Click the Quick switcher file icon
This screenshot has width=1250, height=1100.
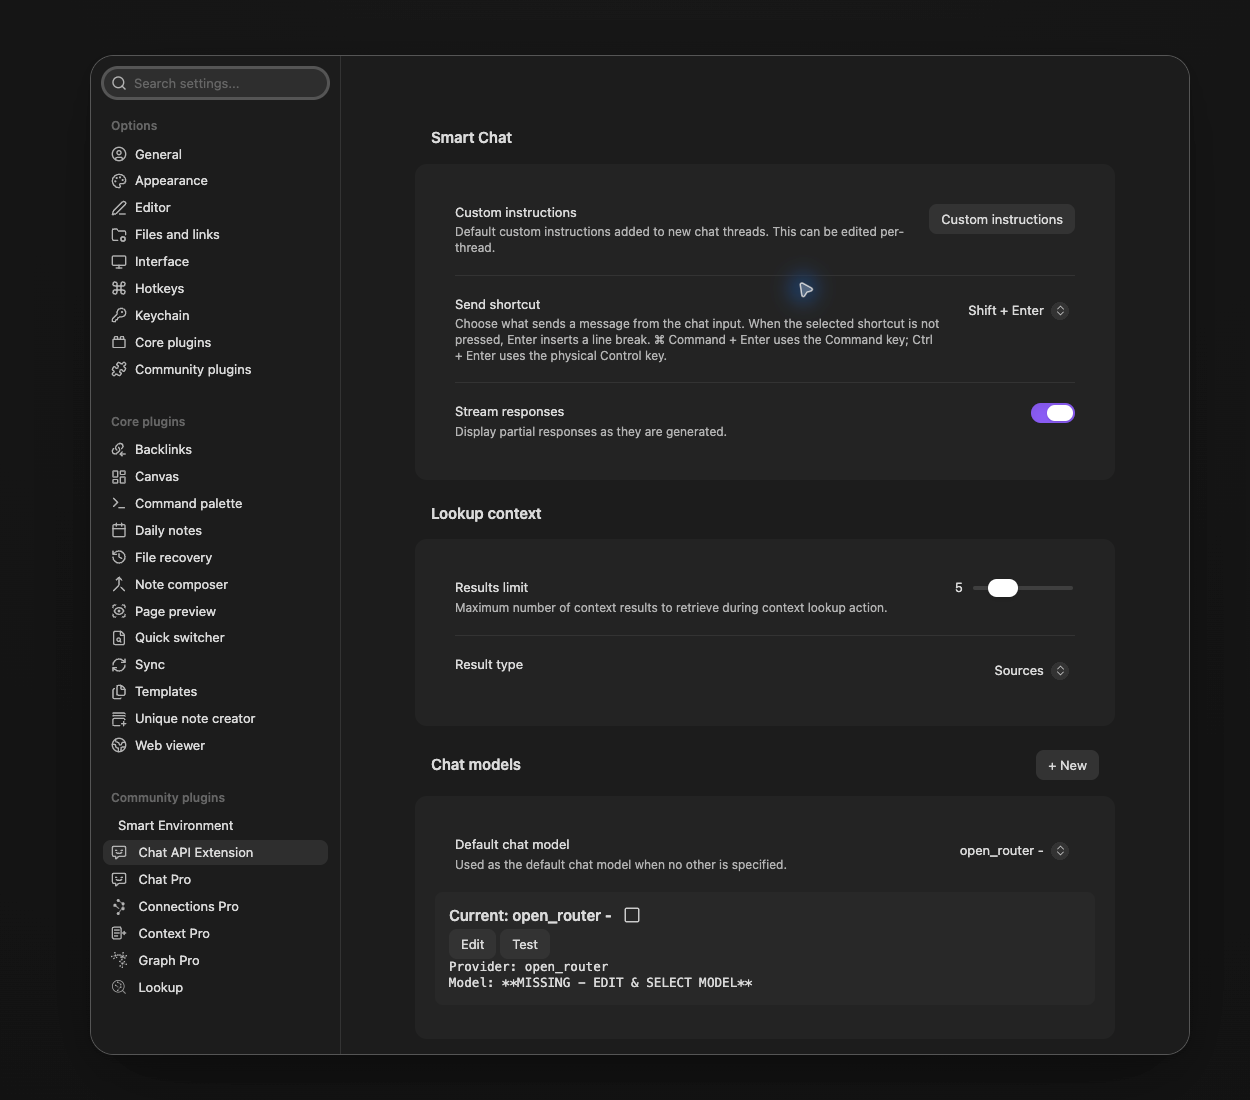pos(119,638)
